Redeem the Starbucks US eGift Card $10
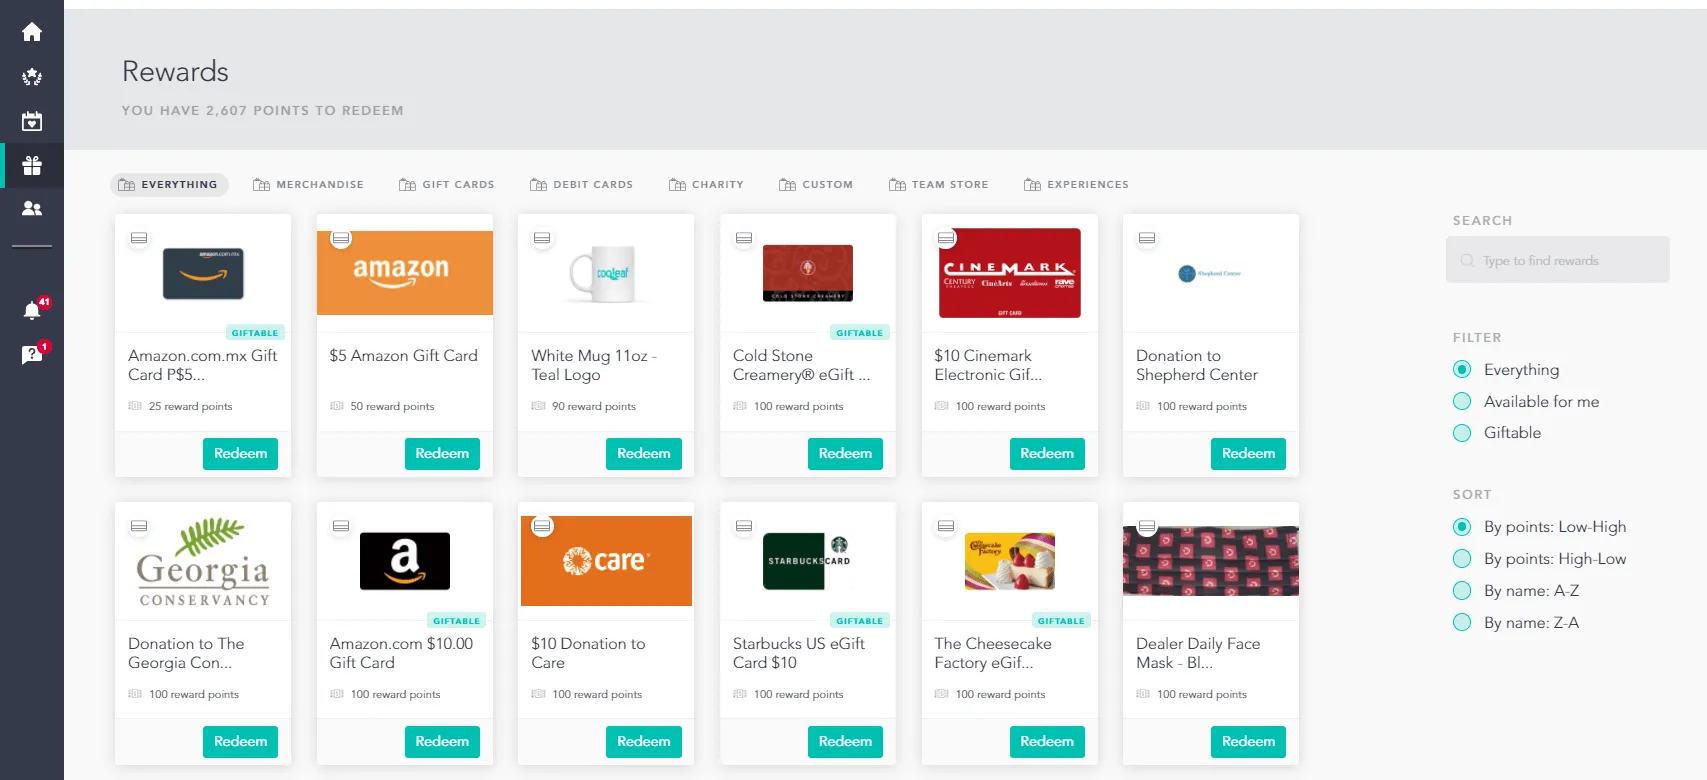 point(845,742)
